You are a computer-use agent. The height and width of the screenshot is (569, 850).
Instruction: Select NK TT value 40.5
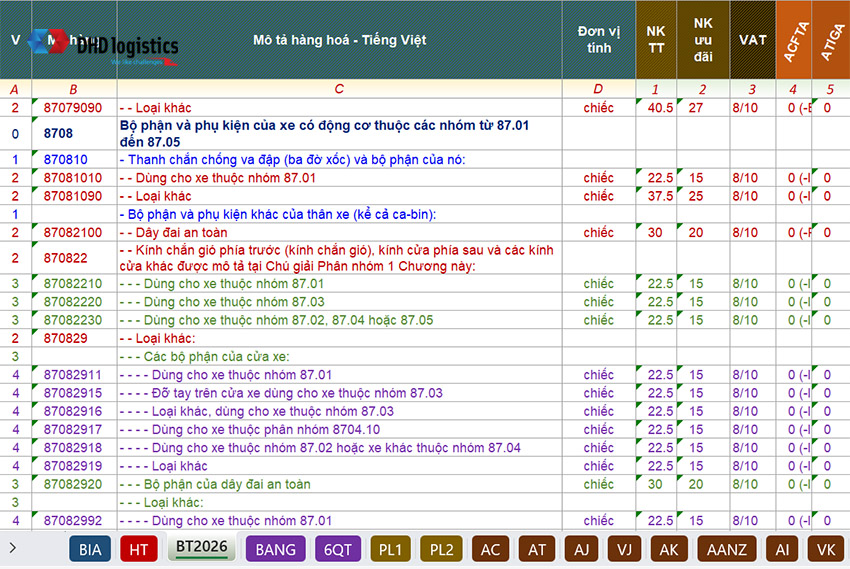point(656,107)
